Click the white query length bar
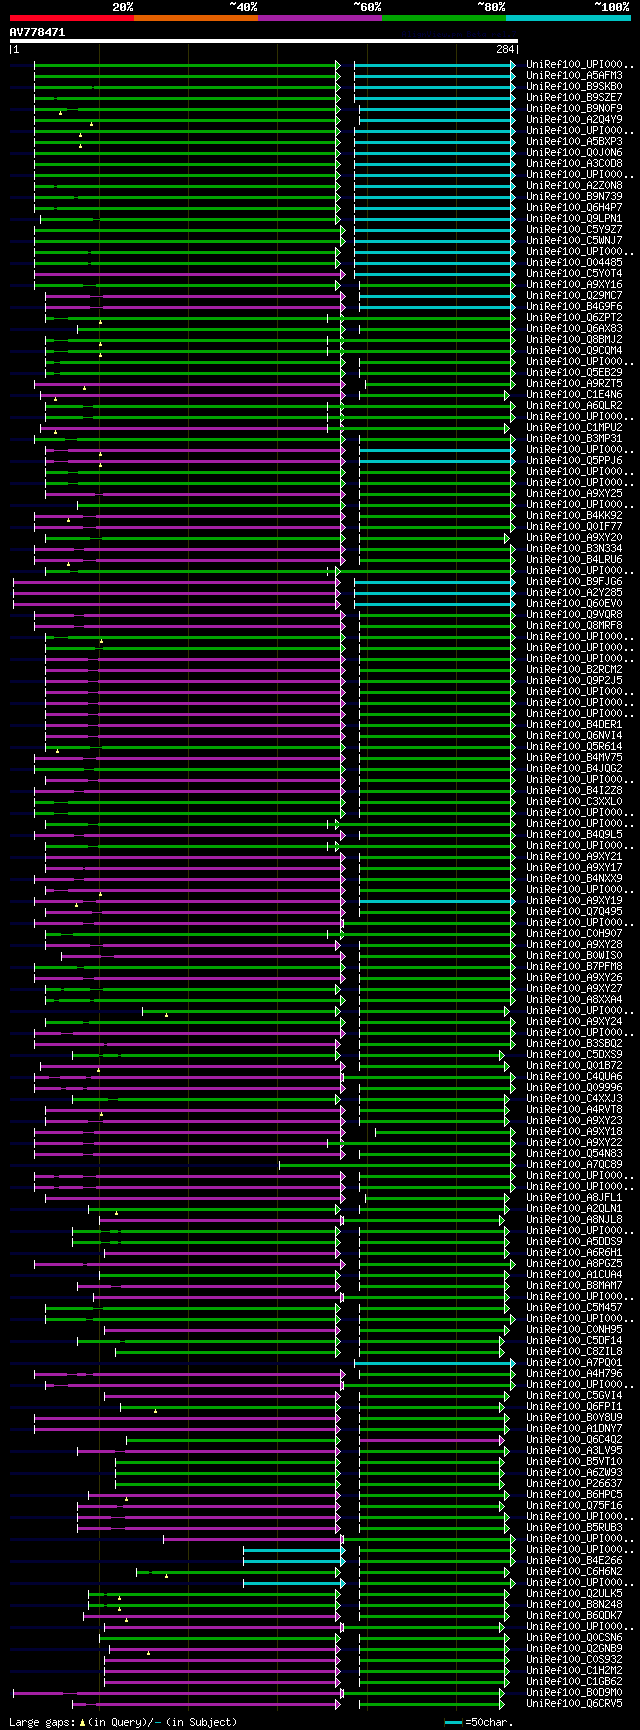Image resolution: width=640 pixels, height=1730 pixels. [x=263, y=41]
